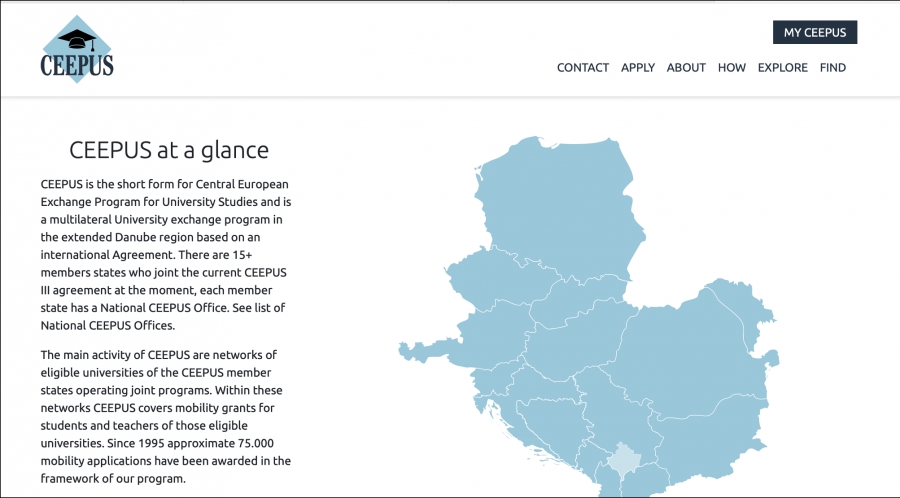Open the MY CEEPUS button
Viewport: 900px width, 498px height.
click(815, 32)
